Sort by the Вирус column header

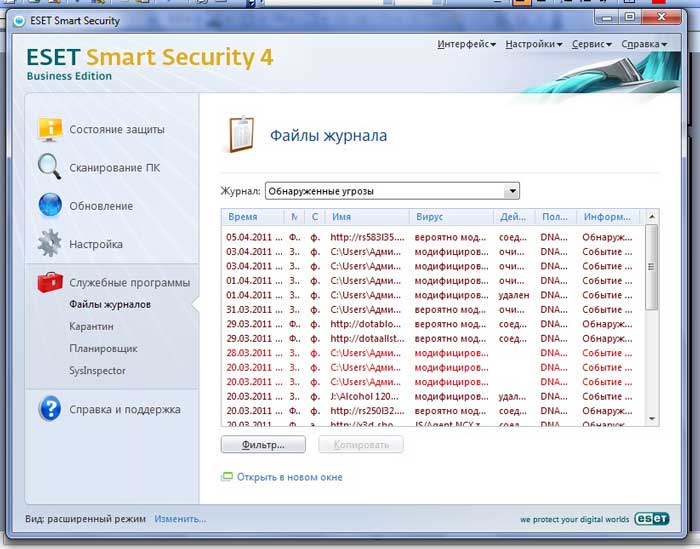[451, 217]
